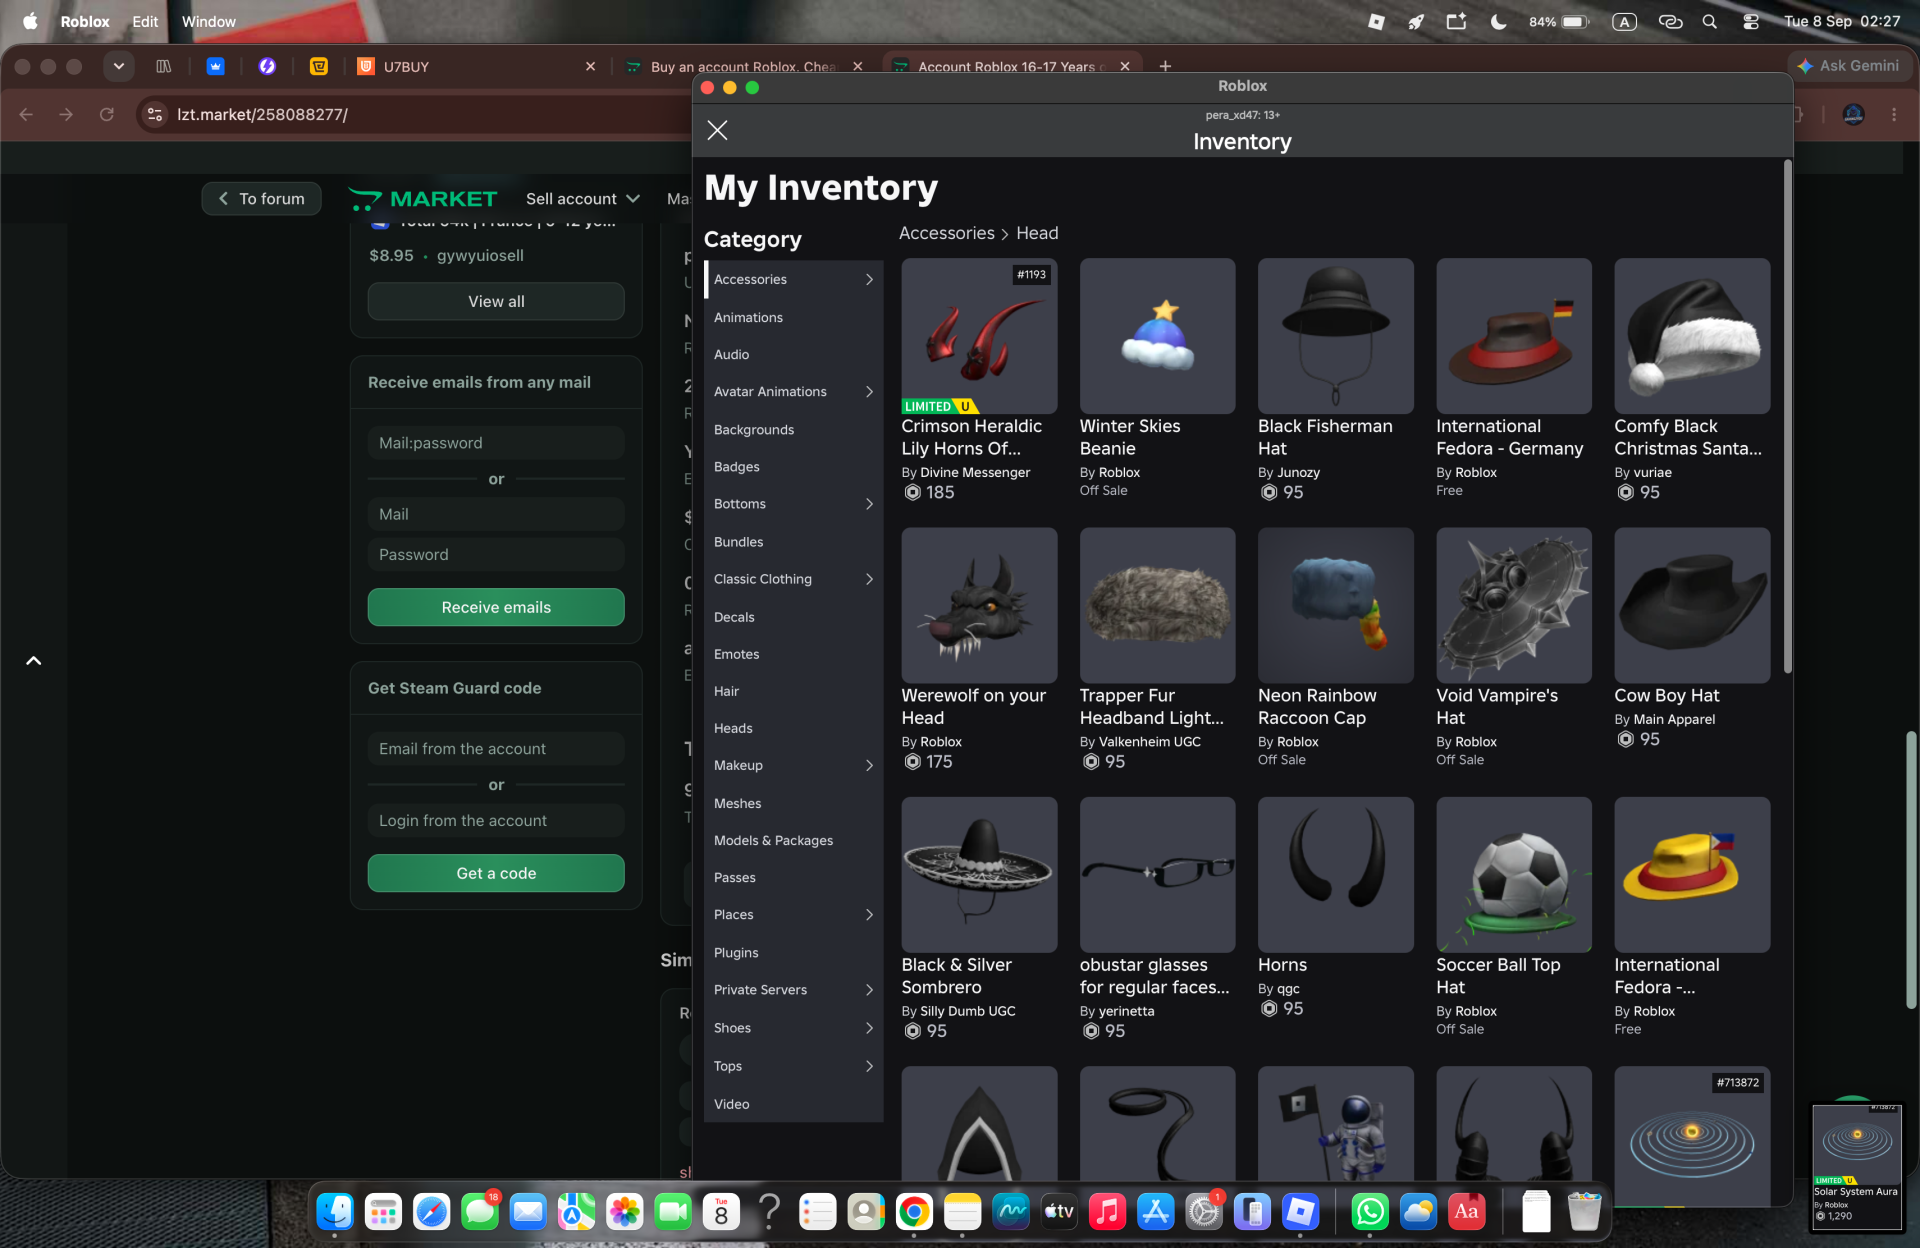Open Messages app in the dock
1920x1248 pixels.
(x=480, y=1212)
